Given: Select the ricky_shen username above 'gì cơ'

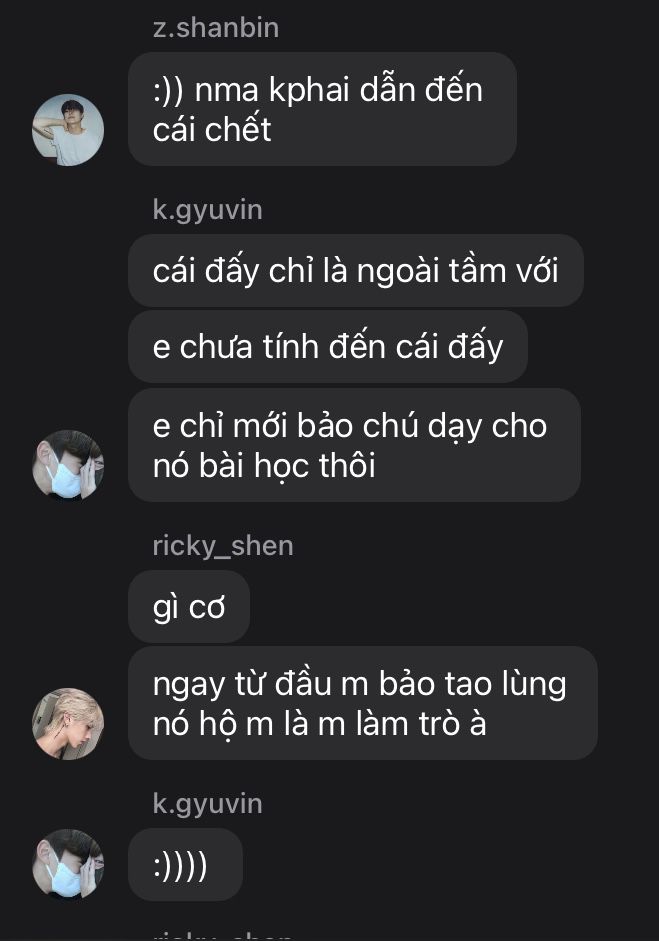Looking at the screenshot, I should pyautogui.click(x=223, y=546).
